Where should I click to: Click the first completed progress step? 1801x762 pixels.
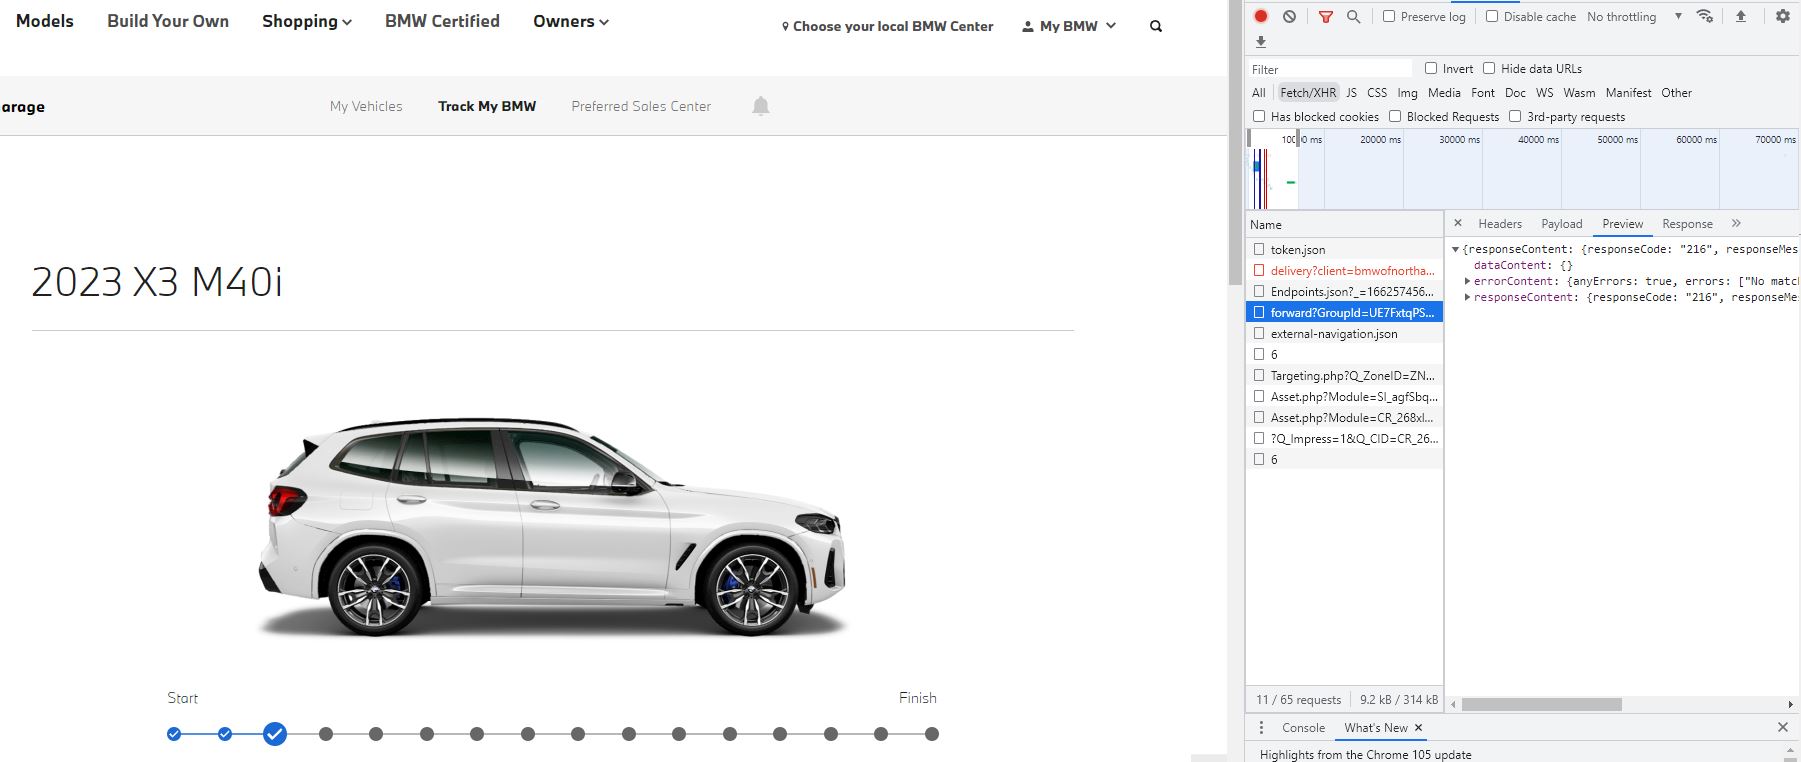pos(174,734)
